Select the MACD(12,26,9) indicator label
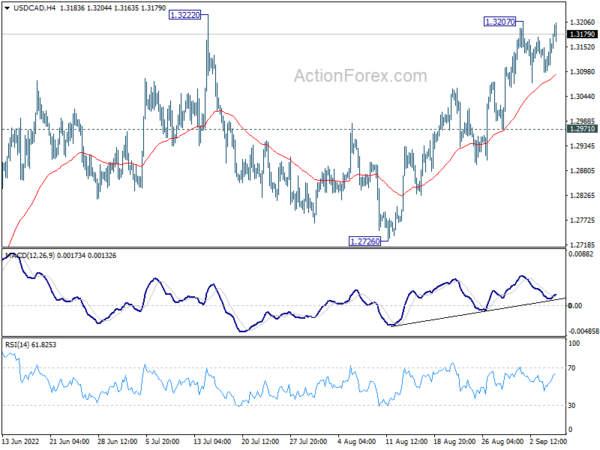The width and height of the screenshot is (600, 450). [x=30, y=256]
